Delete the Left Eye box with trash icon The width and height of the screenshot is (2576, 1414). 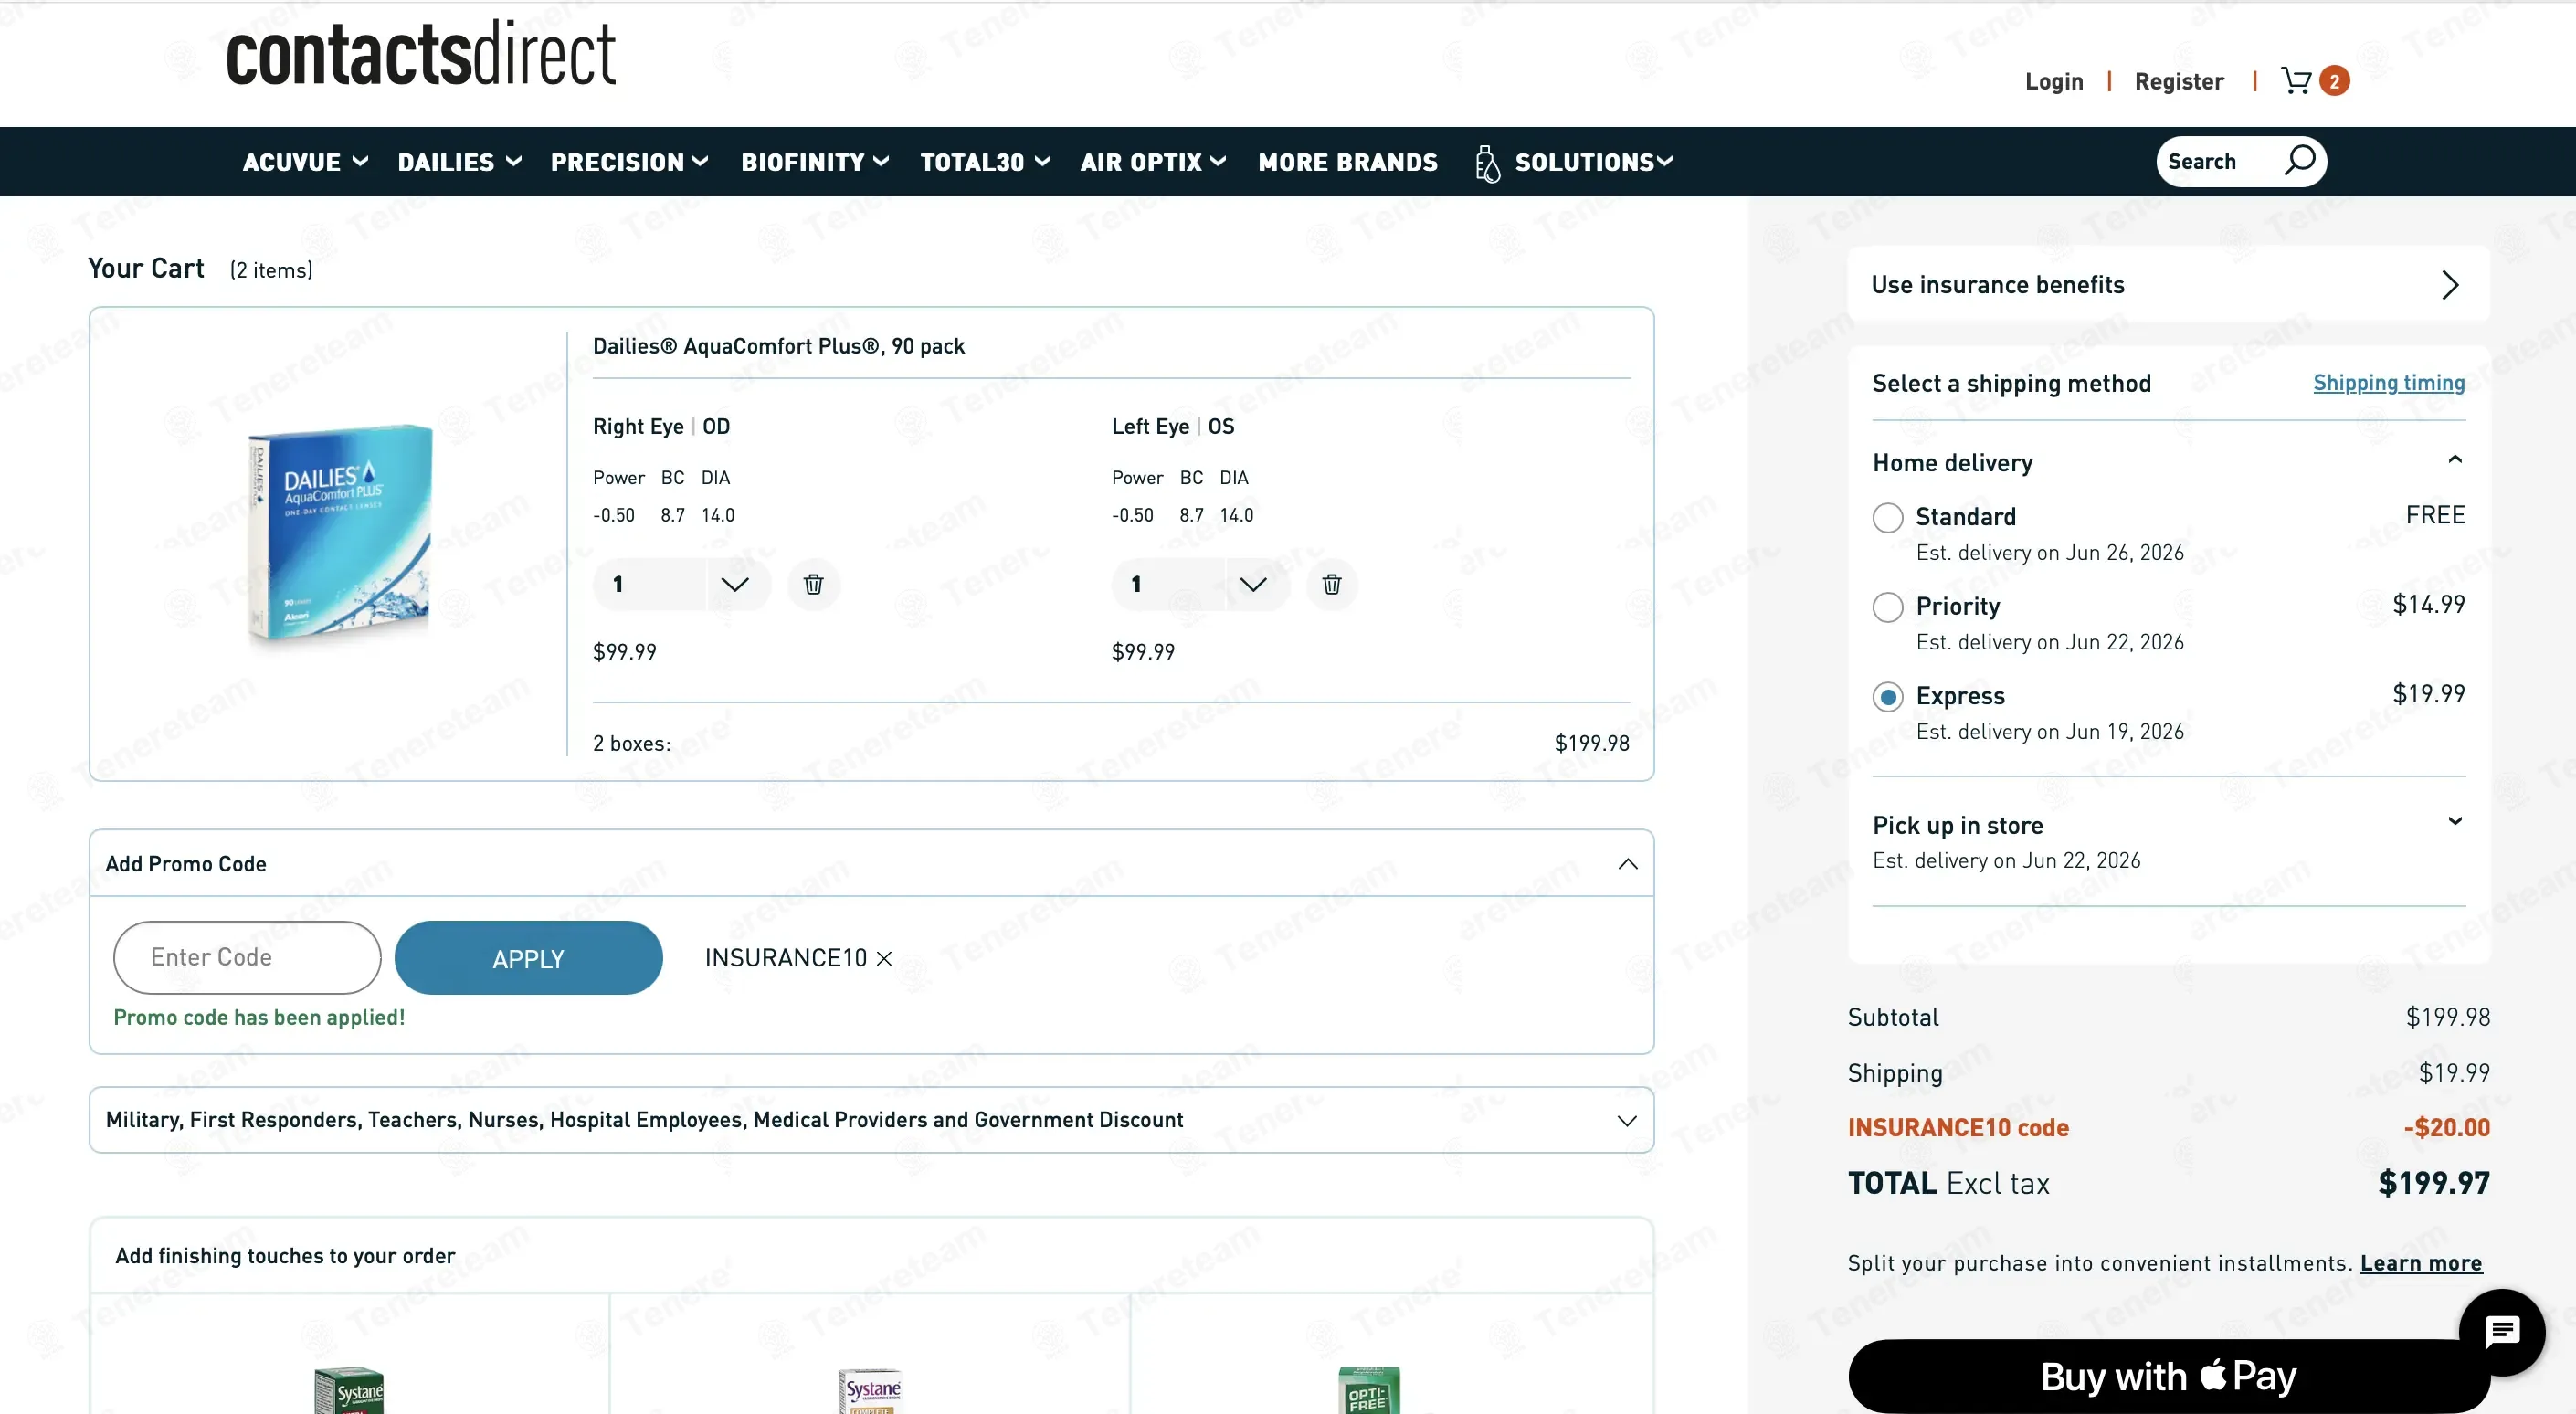[x=1331, y=584]
